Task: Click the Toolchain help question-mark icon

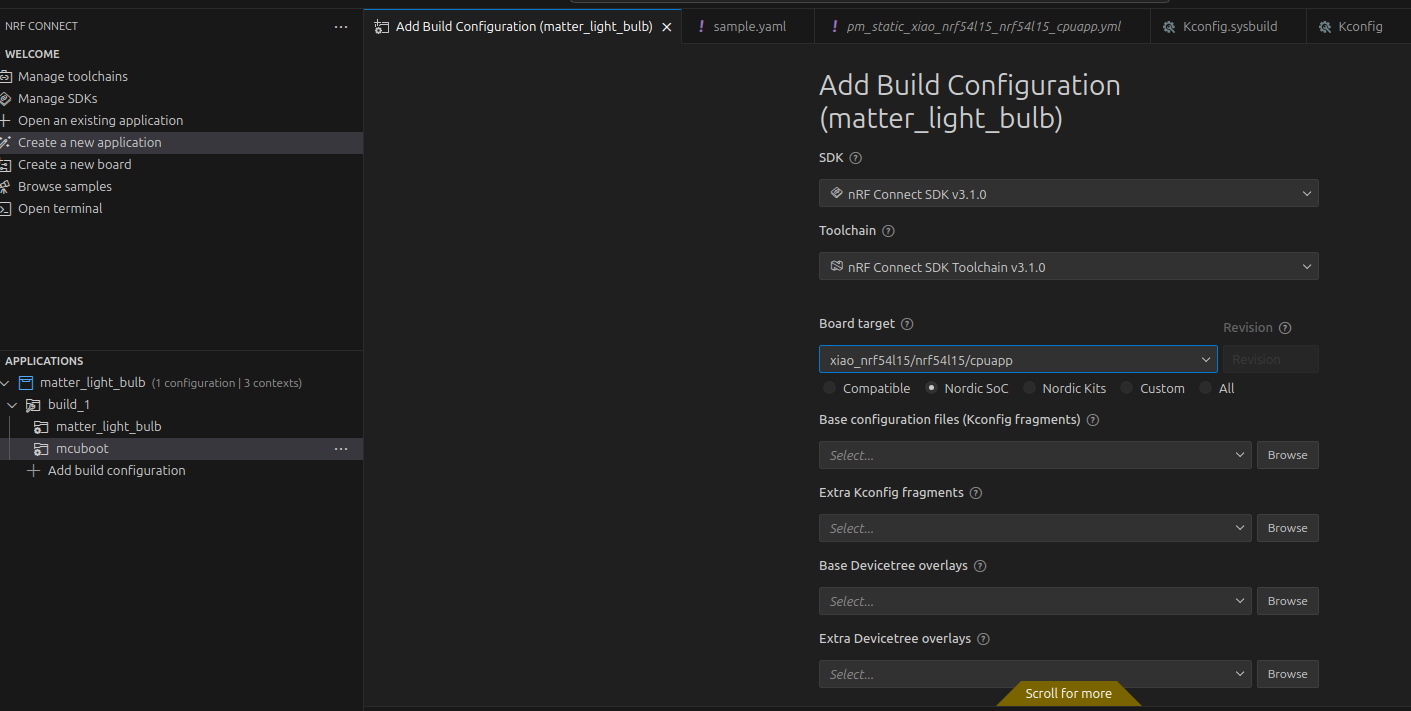Action: click(x=888, y=231)
